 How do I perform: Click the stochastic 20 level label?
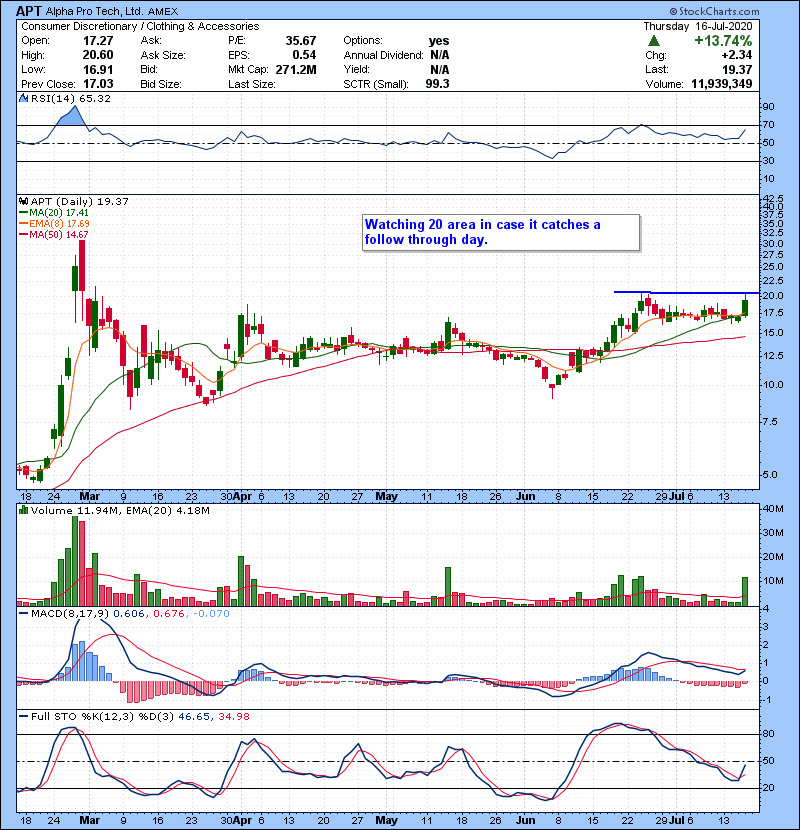click(768, 788)
